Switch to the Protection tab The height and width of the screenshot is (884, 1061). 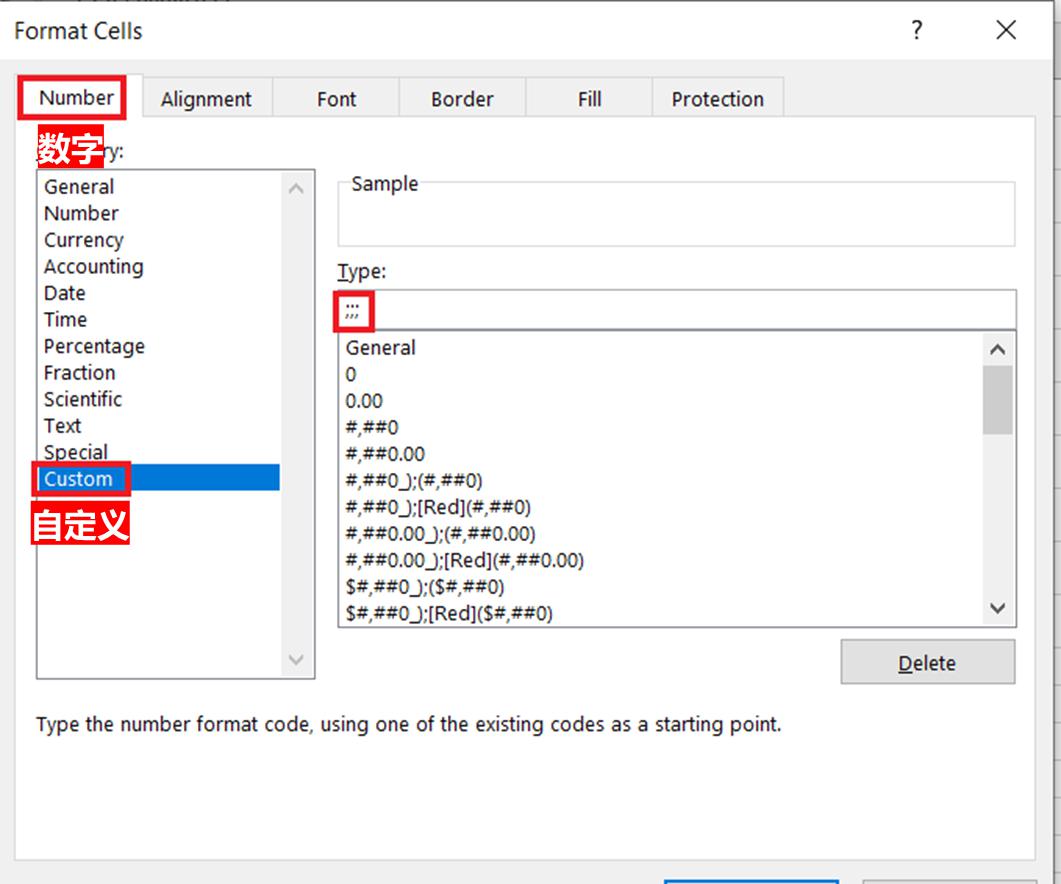717,99
